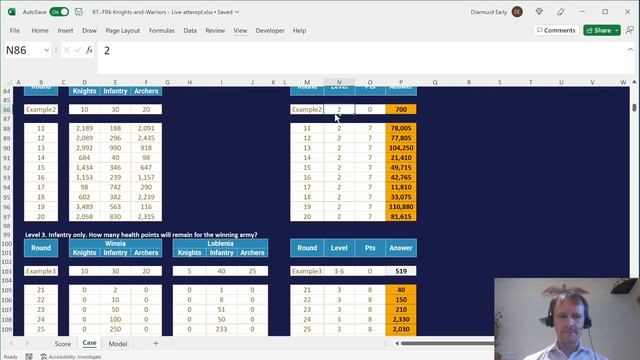640x360 pixels.
Task: Click the pen icon in title bar
Action: pos(560,12)
